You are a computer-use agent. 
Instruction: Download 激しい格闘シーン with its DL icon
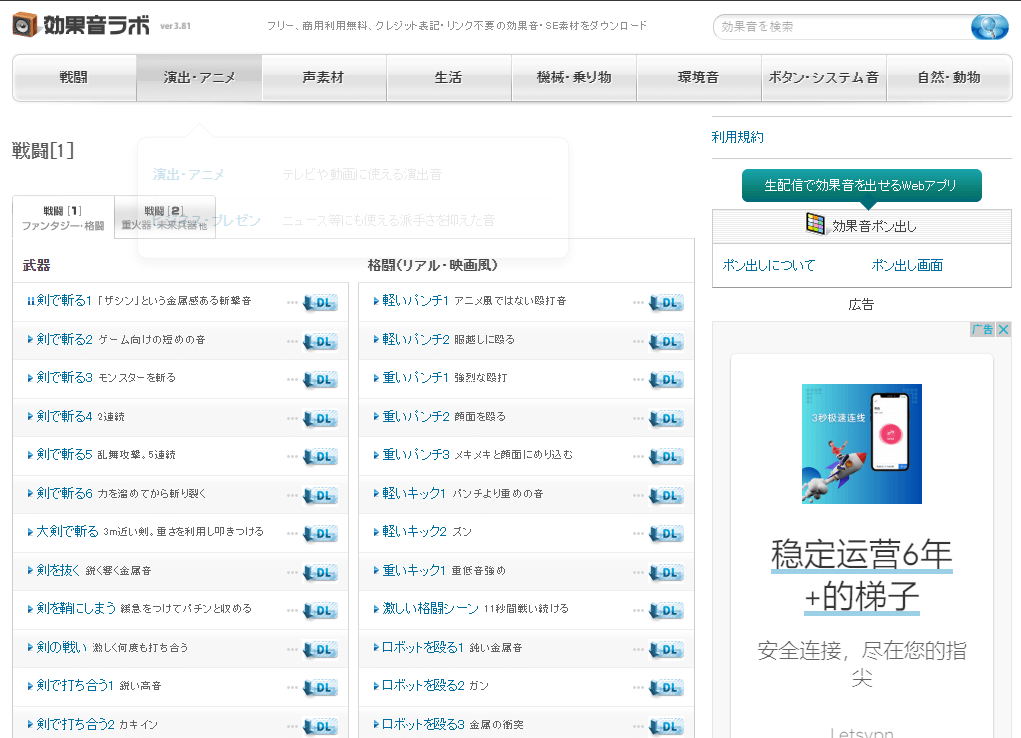point(666,610)
